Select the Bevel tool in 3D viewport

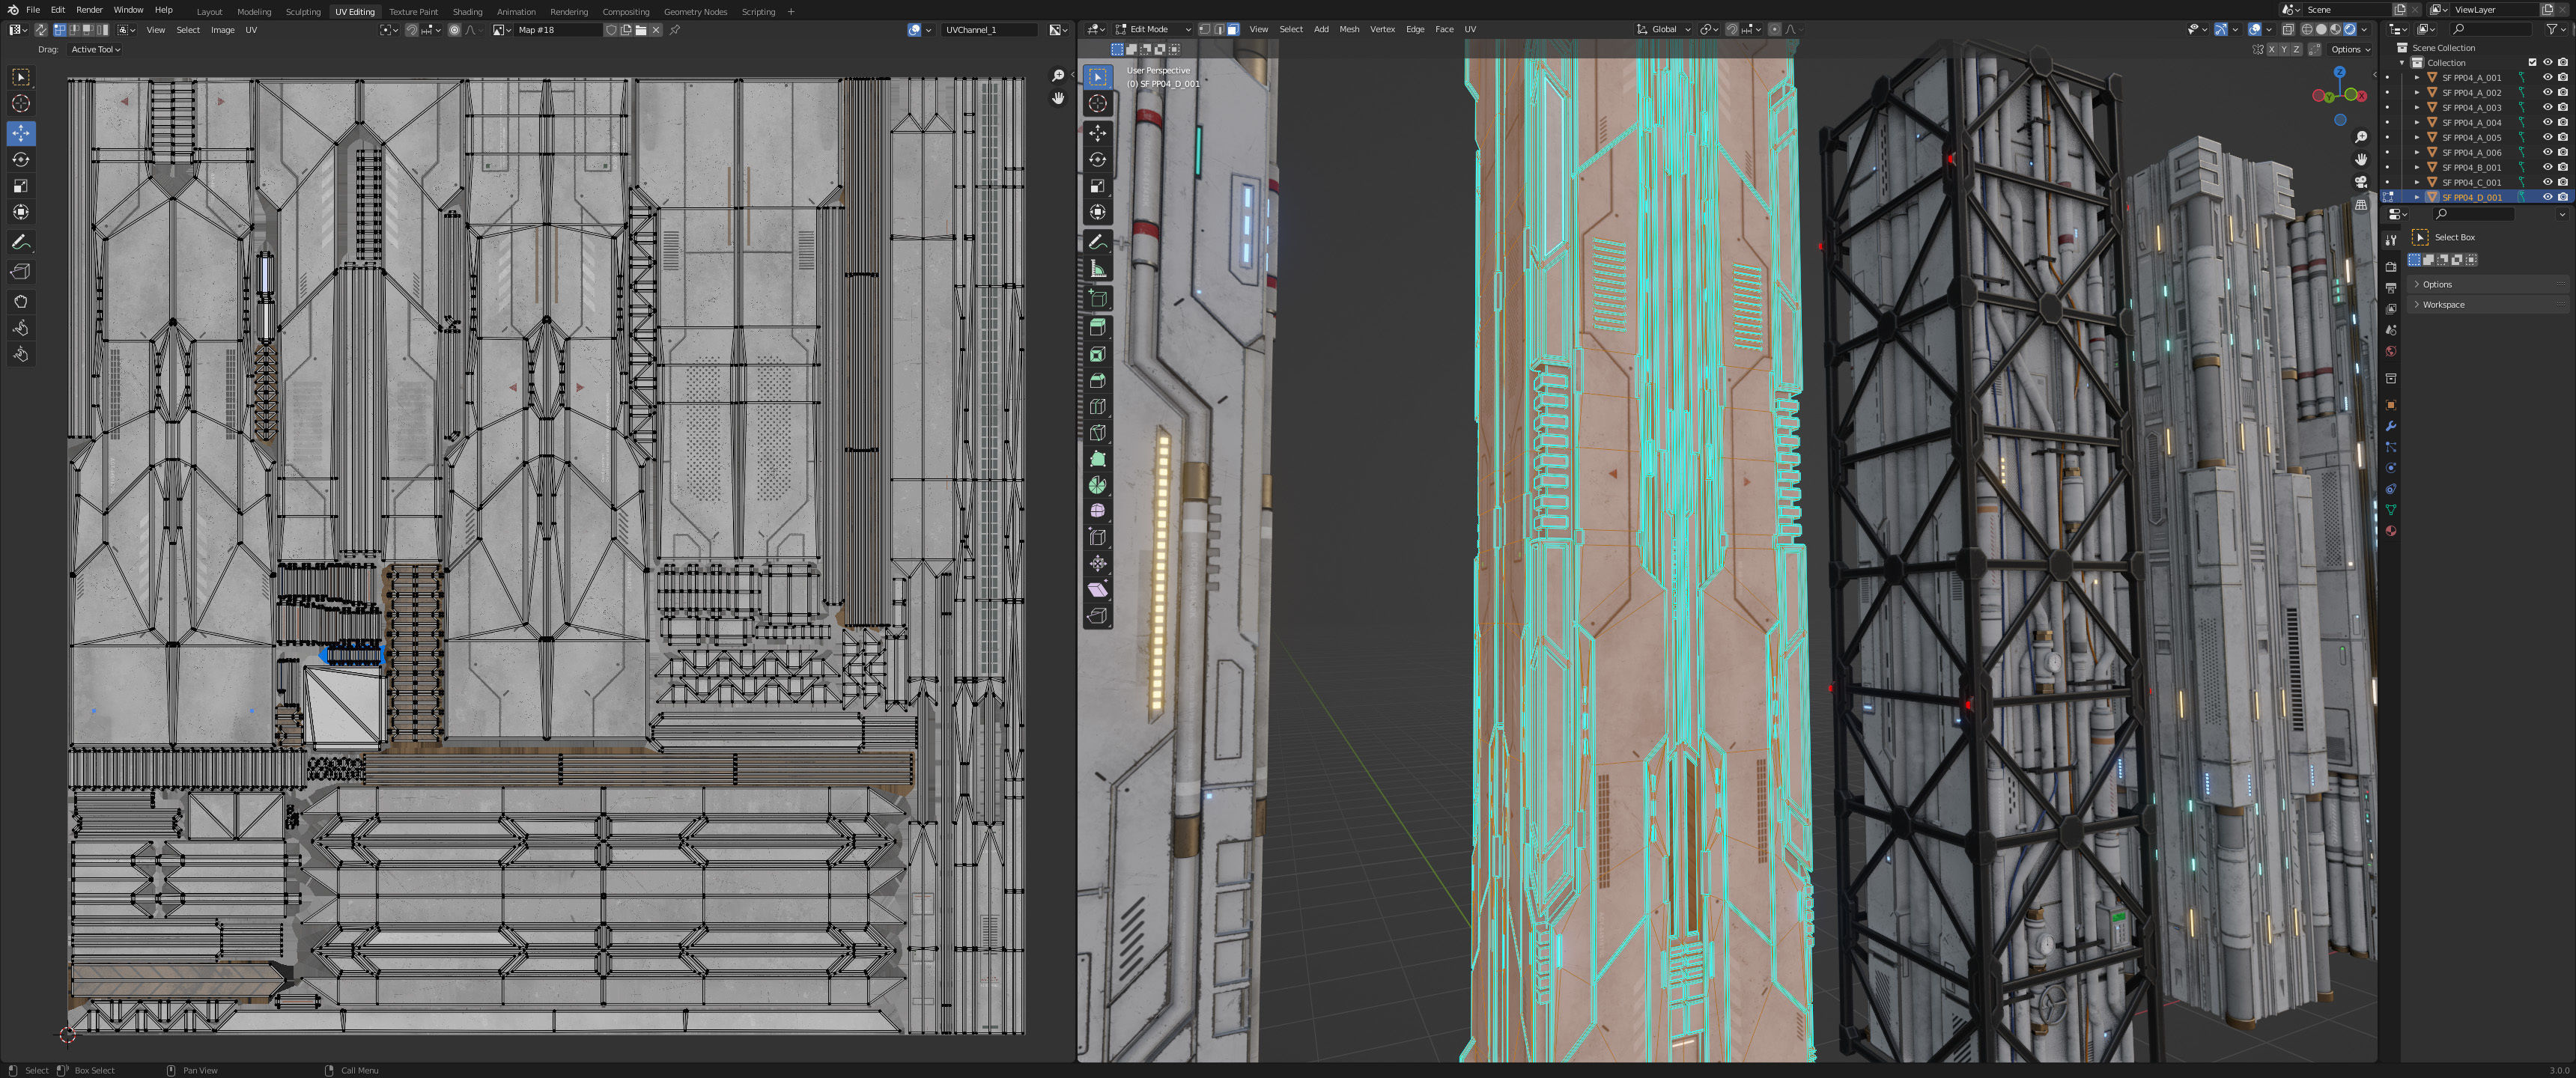[x=1098, y=380]
